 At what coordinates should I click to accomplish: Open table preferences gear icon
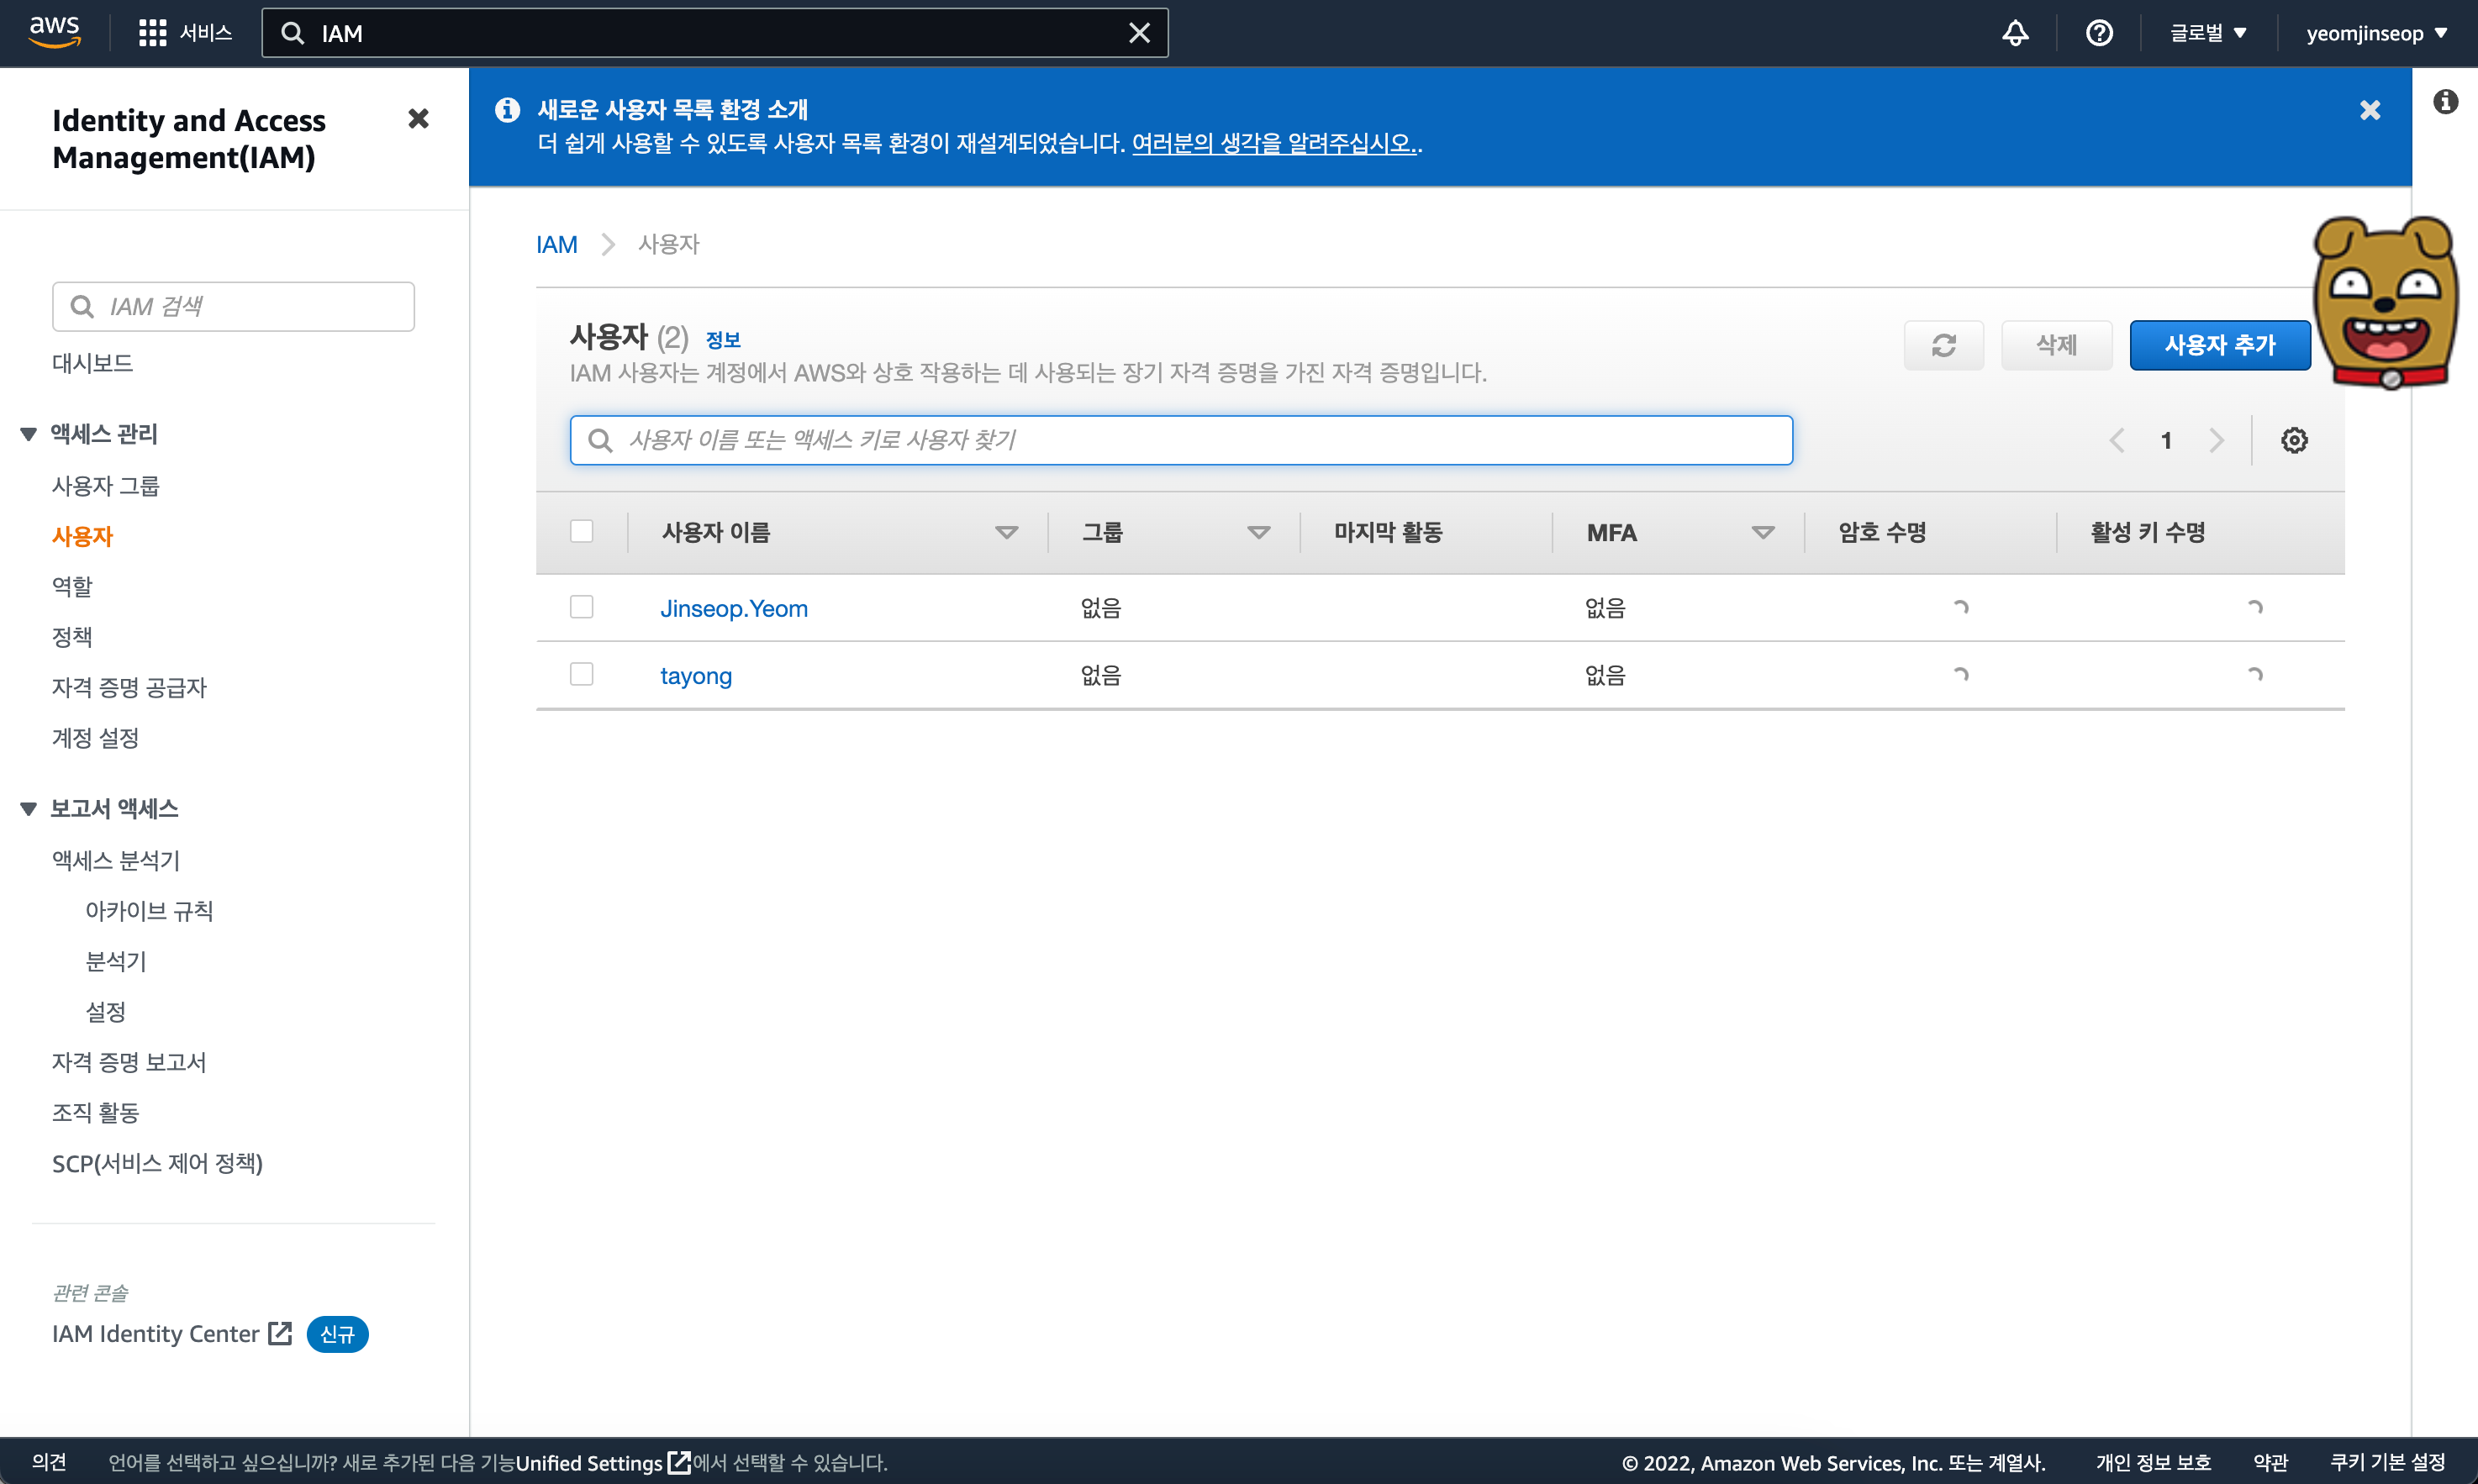(x=2293, y=440)
